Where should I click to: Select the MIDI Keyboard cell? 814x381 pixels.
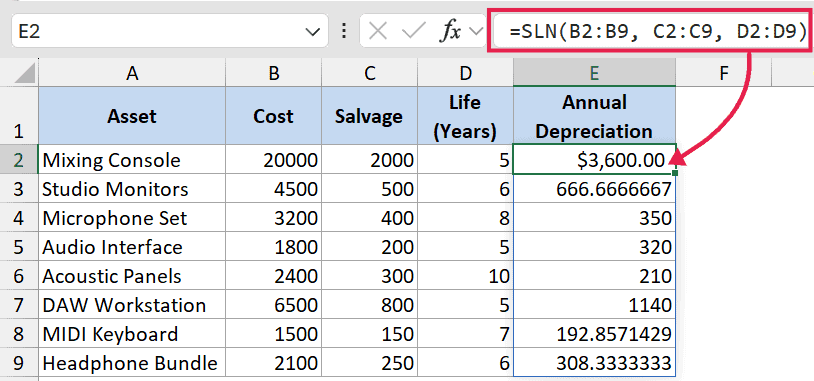click(132, 333)
